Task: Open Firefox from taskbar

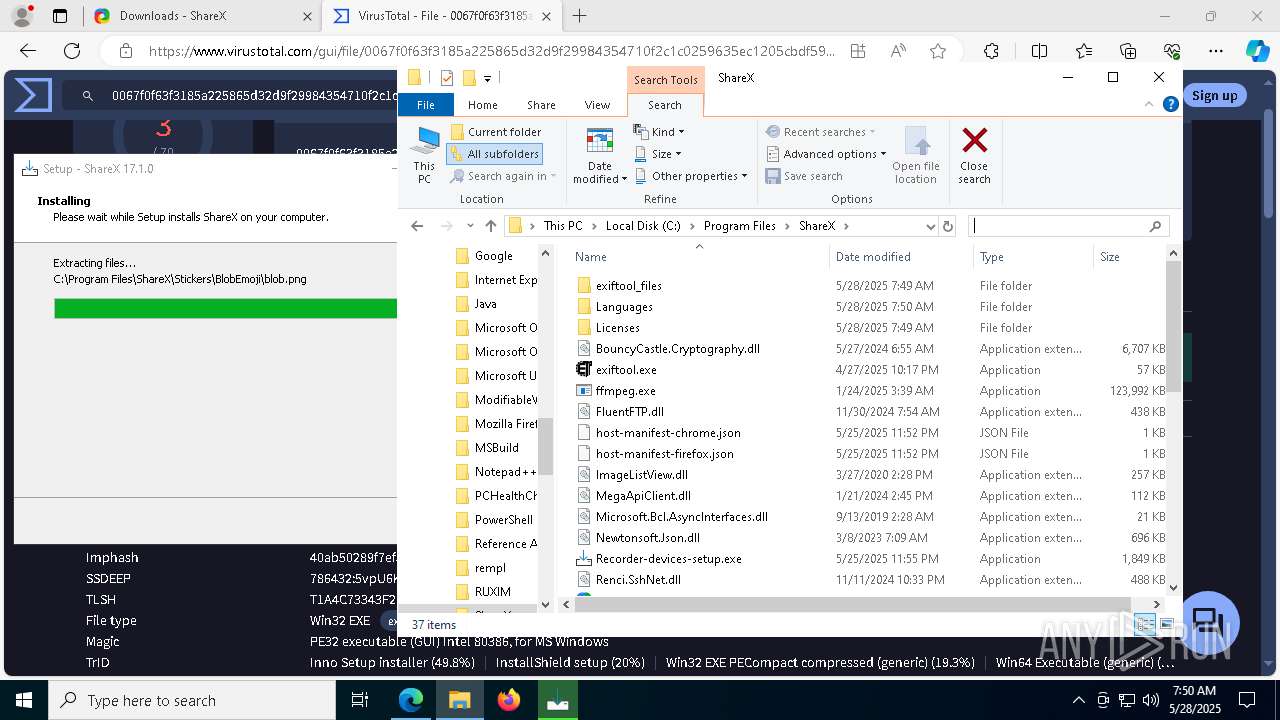Action: 509,701
